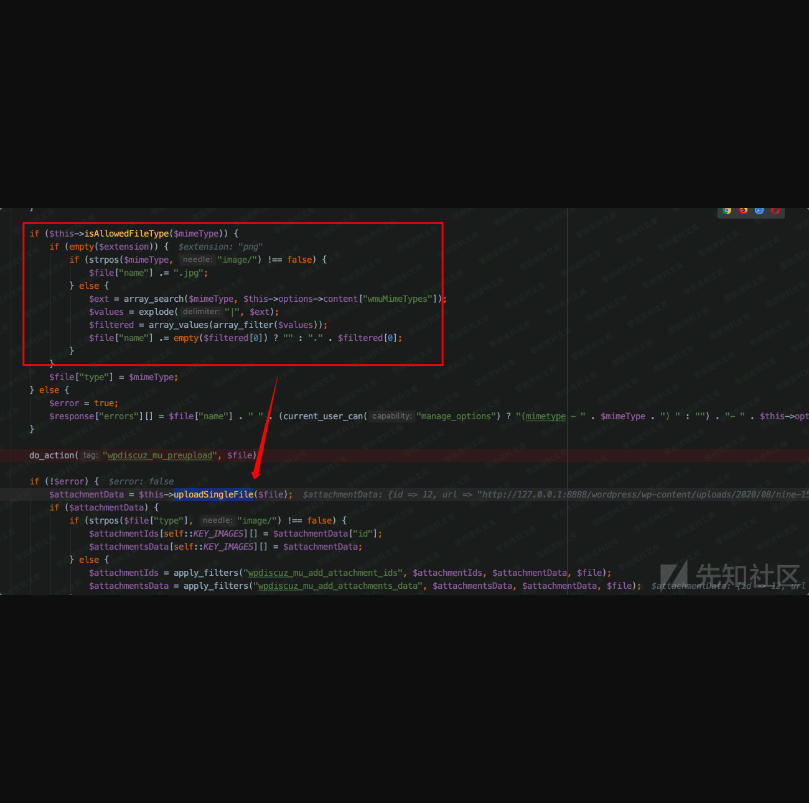Screen dimensions: 809x803
Task: Click the "manage_options" capability string
Action: tap(454, 416)
